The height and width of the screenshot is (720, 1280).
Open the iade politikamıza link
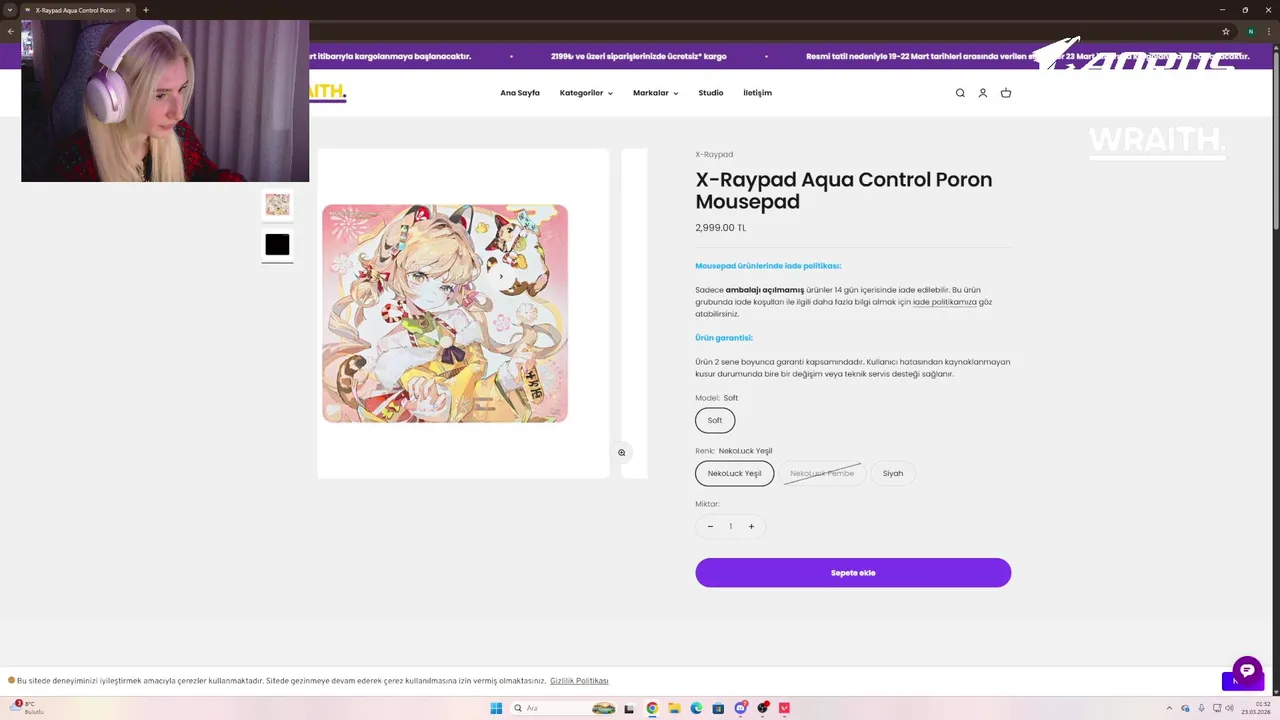(x=945, y=302)
